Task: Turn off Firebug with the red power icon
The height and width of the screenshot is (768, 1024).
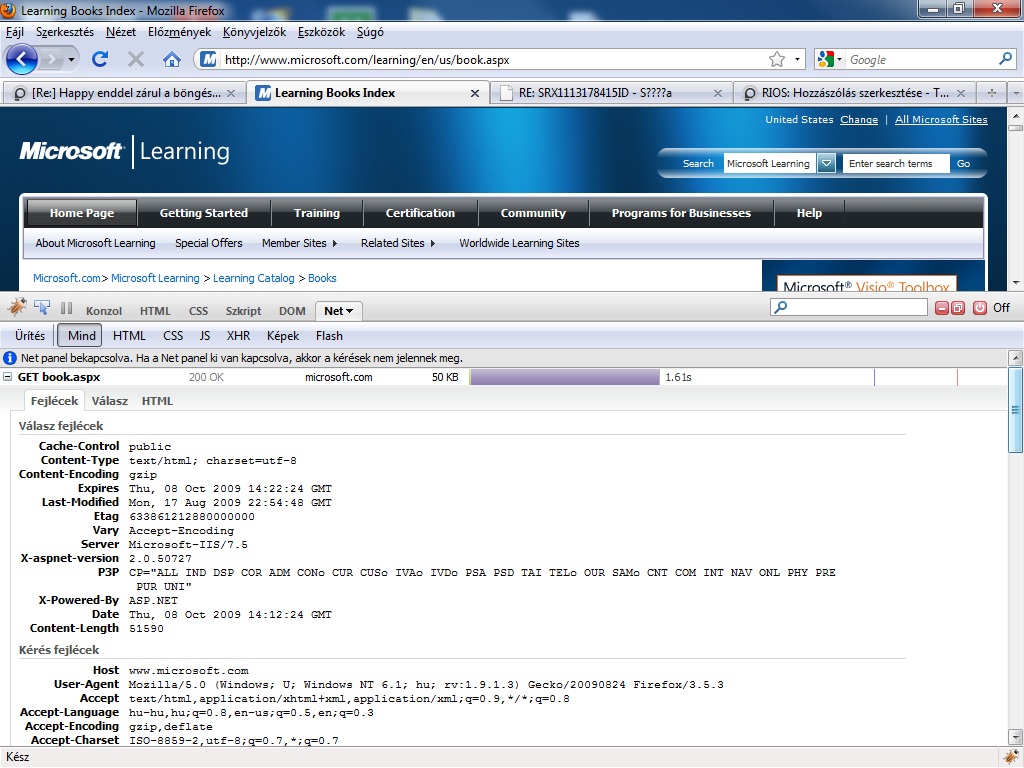Action: point(980,308)
